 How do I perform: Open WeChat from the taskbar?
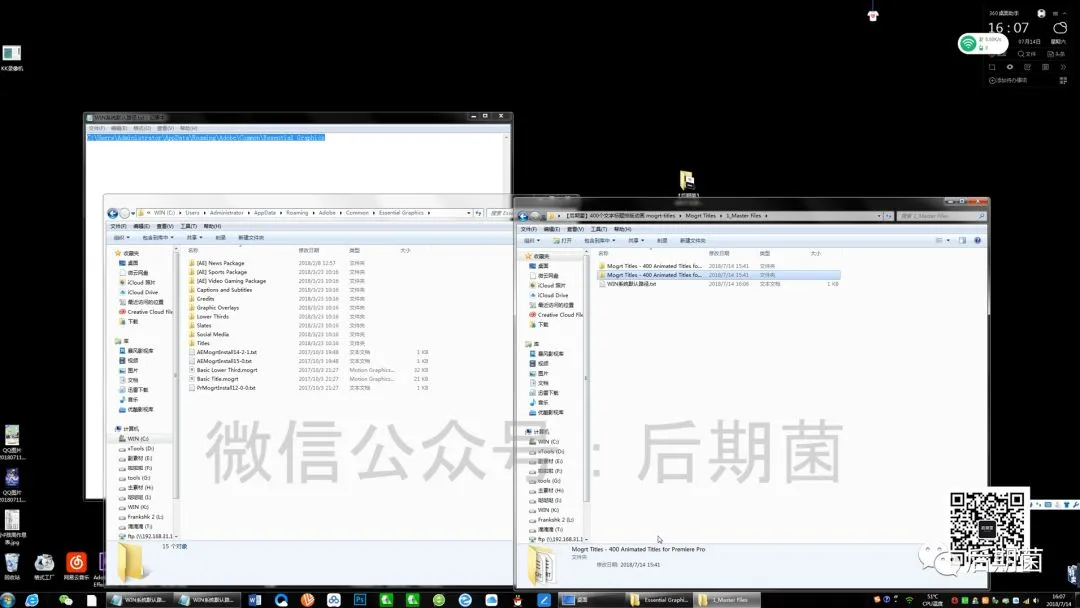65,600
